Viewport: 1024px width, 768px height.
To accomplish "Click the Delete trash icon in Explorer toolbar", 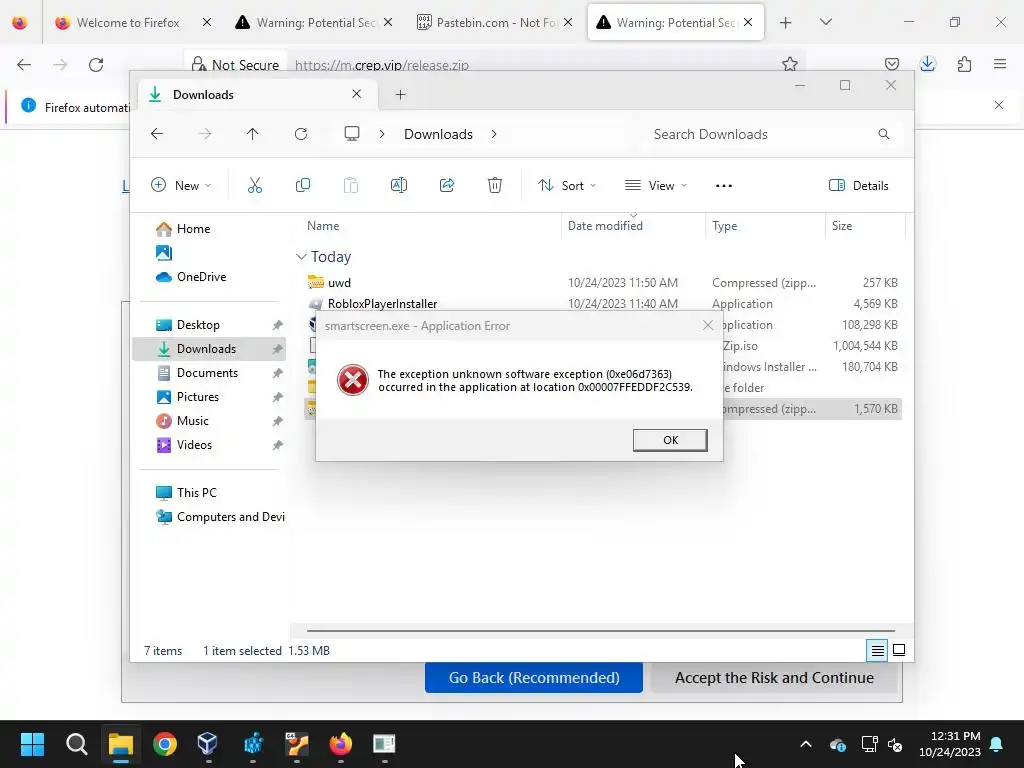I will tap(495, 185).
